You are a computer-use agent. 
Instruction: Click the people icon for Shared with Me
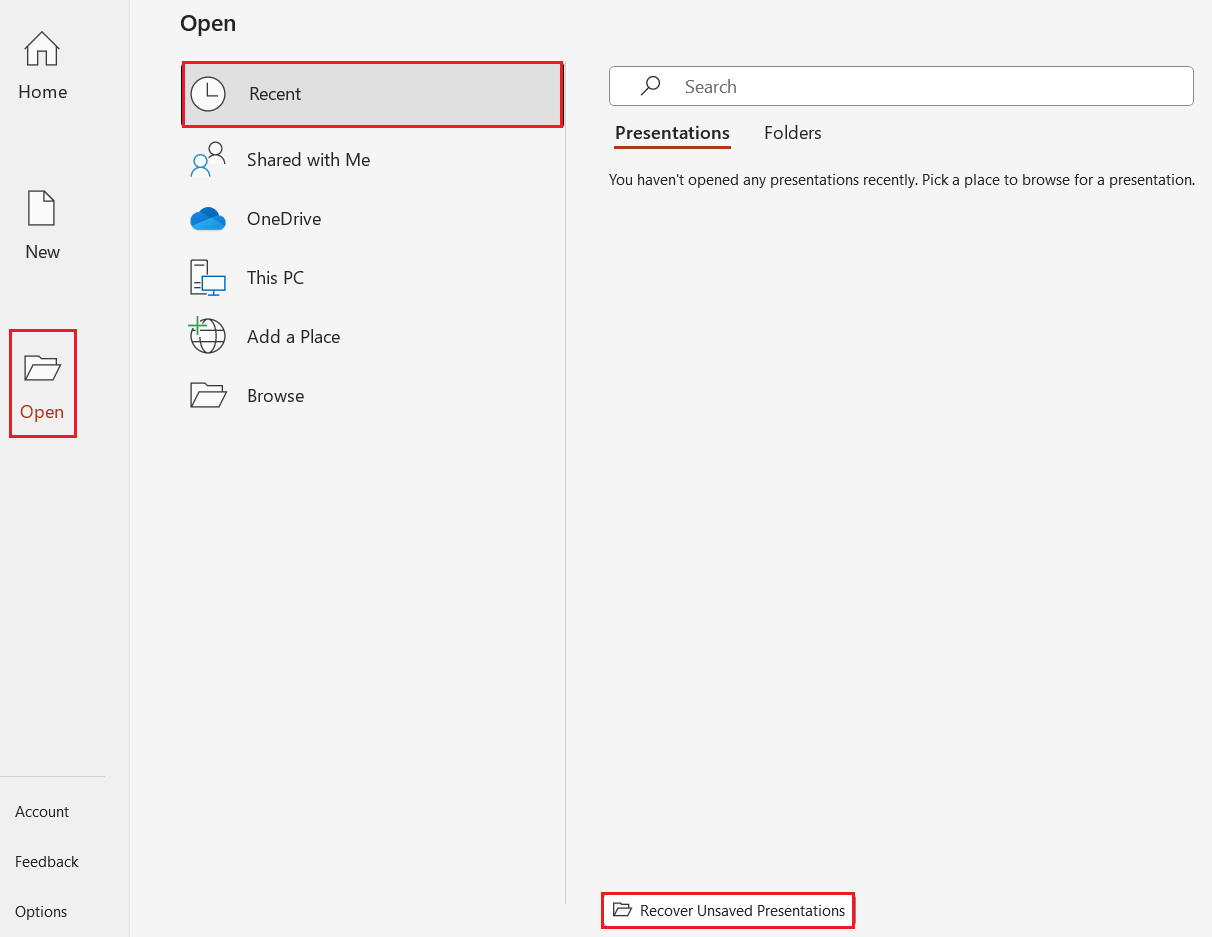tap(207, 160)
